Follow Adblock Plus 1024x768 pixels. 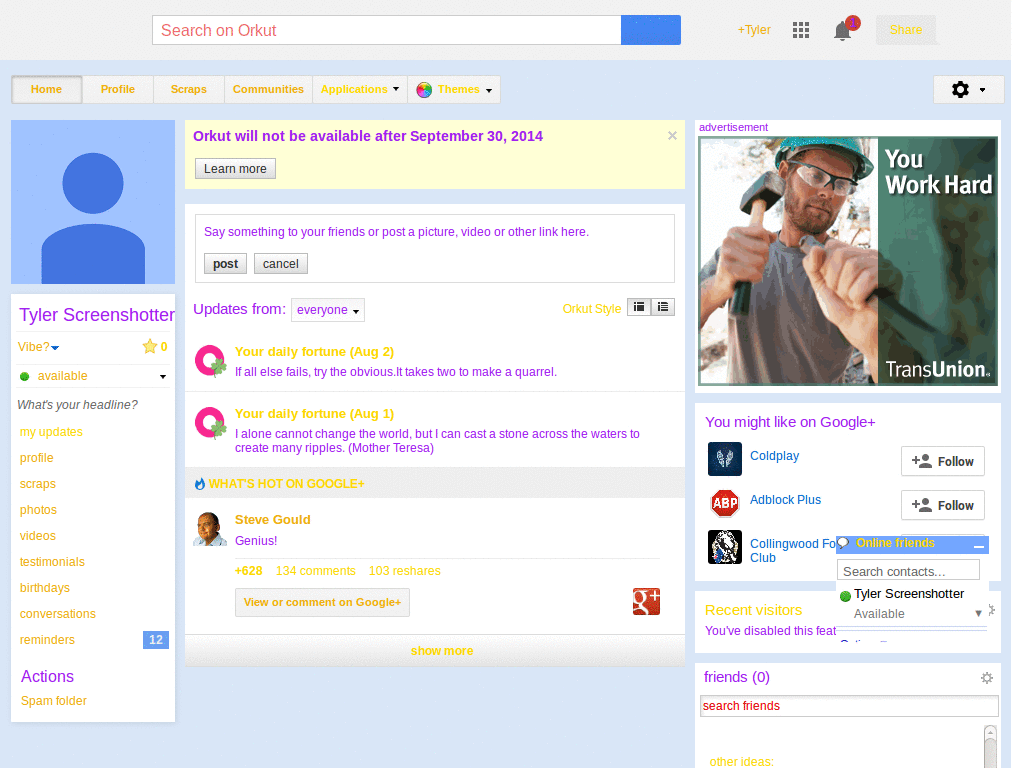(942, 505)
